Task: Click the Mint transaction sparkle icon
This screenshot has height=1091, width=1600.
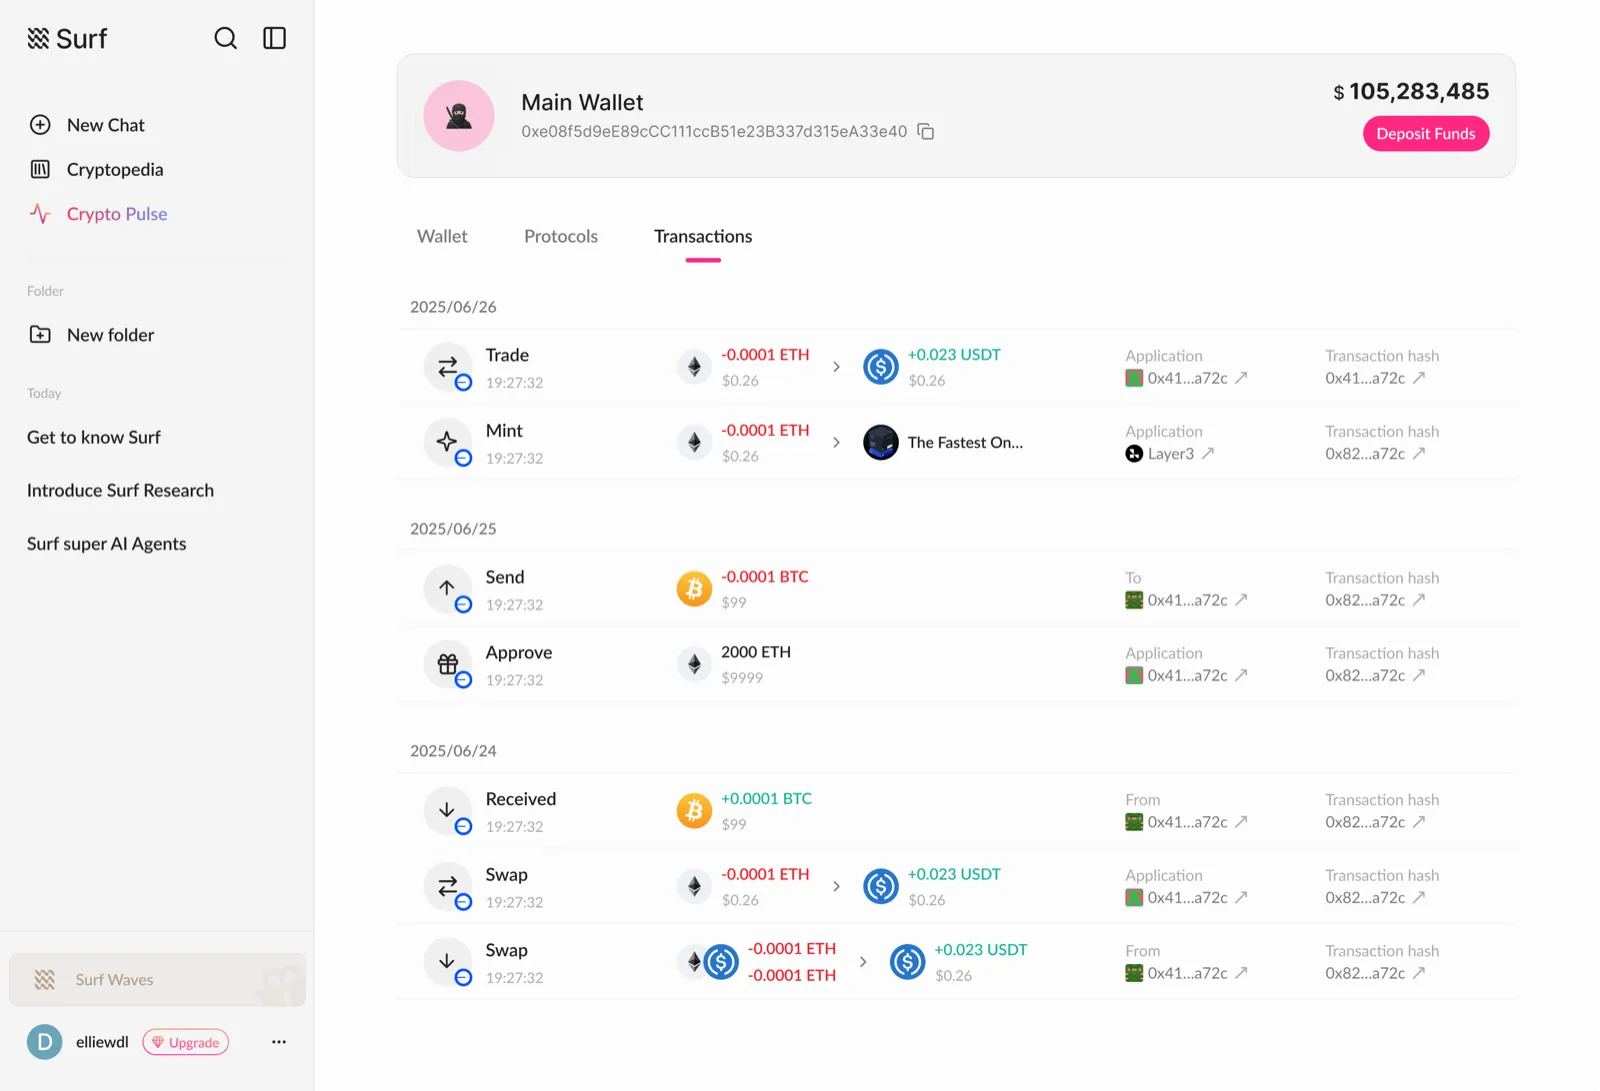Action: [448, 443]
